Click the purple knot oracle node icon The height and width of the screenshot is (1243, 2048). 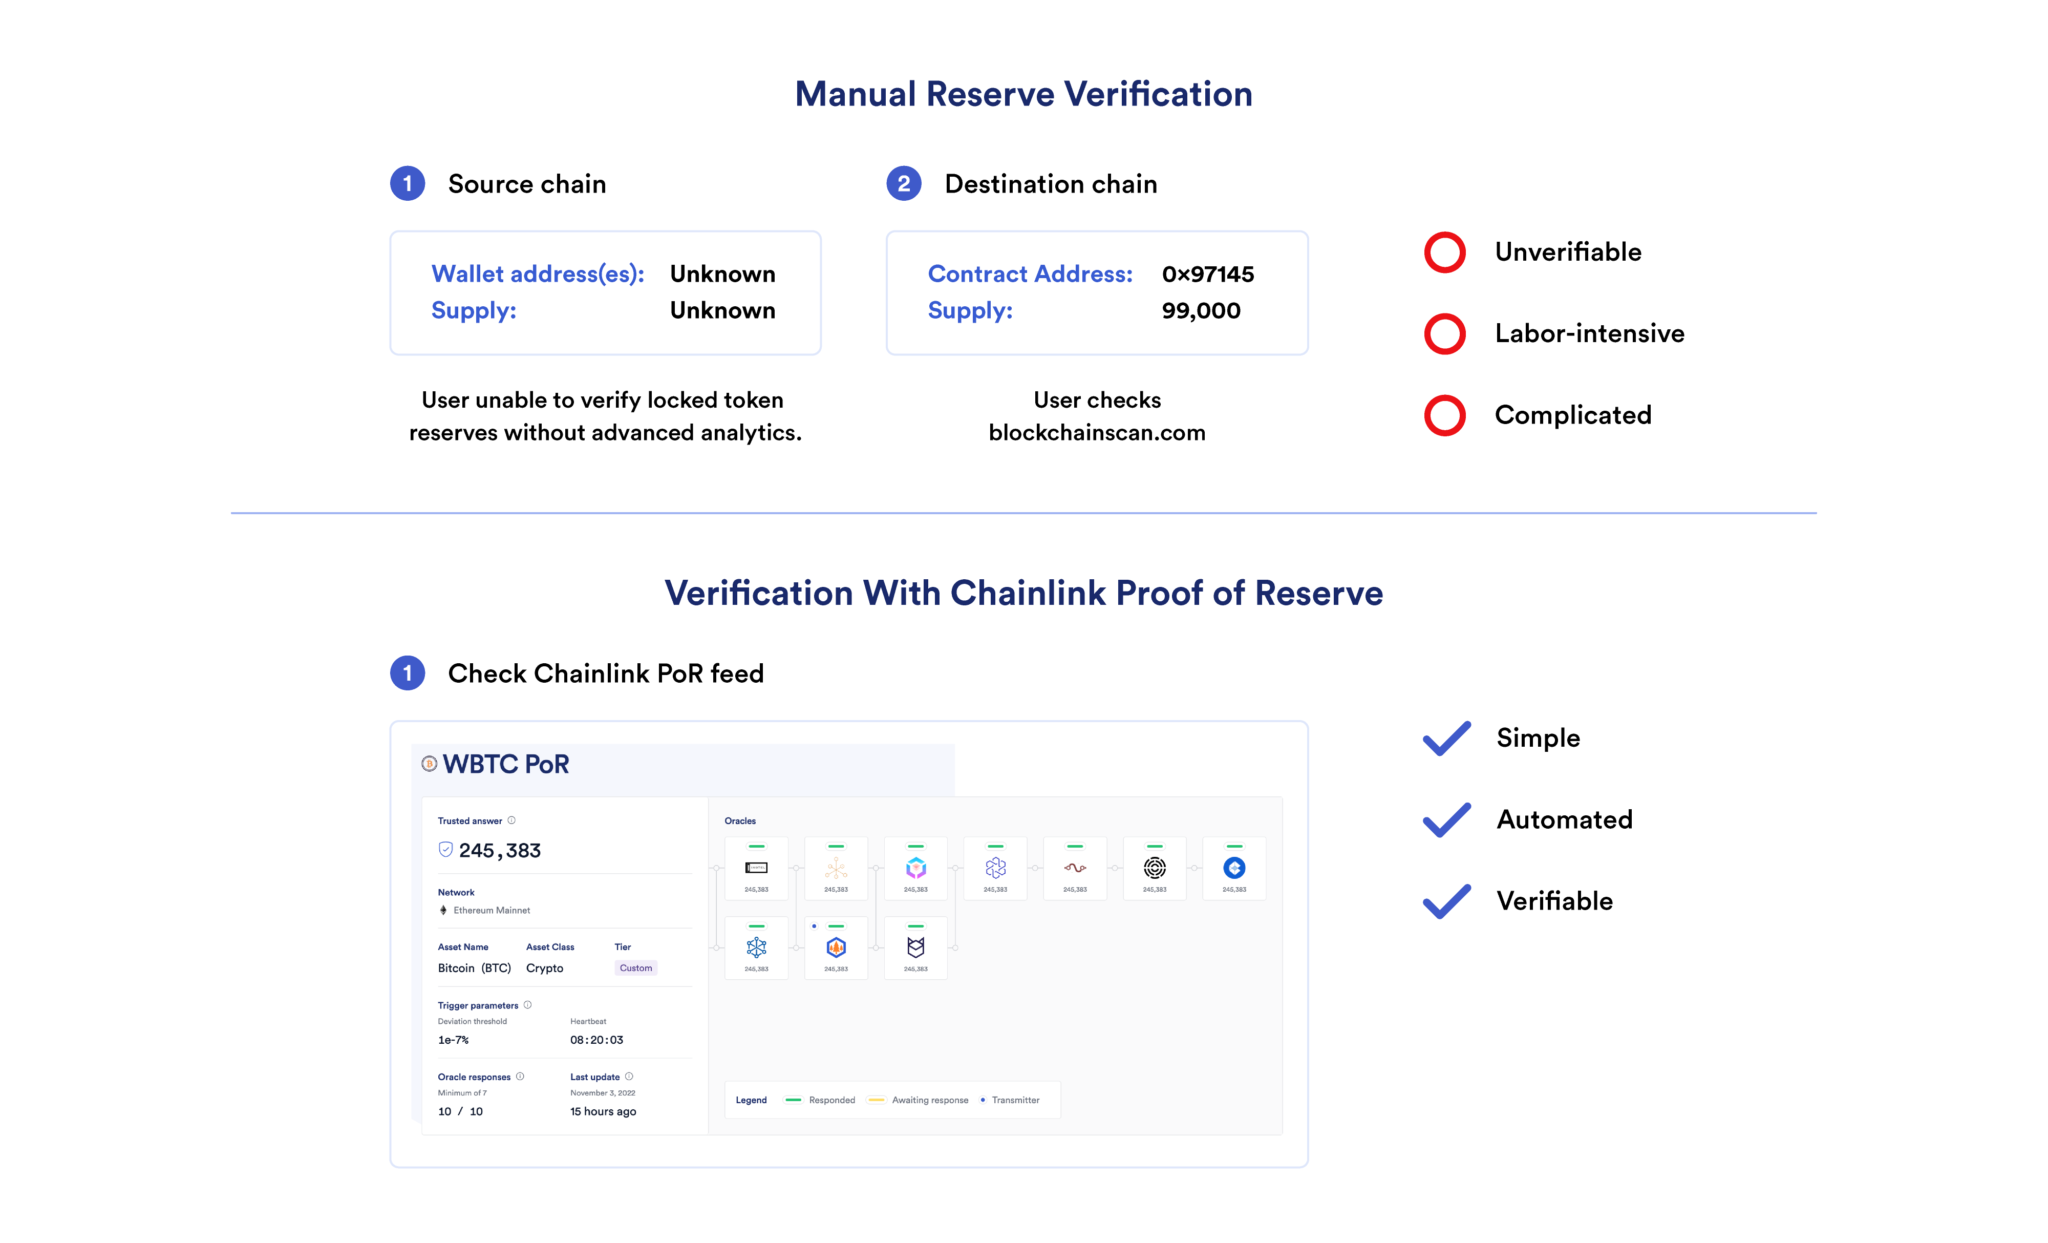[x=995, y=868]
